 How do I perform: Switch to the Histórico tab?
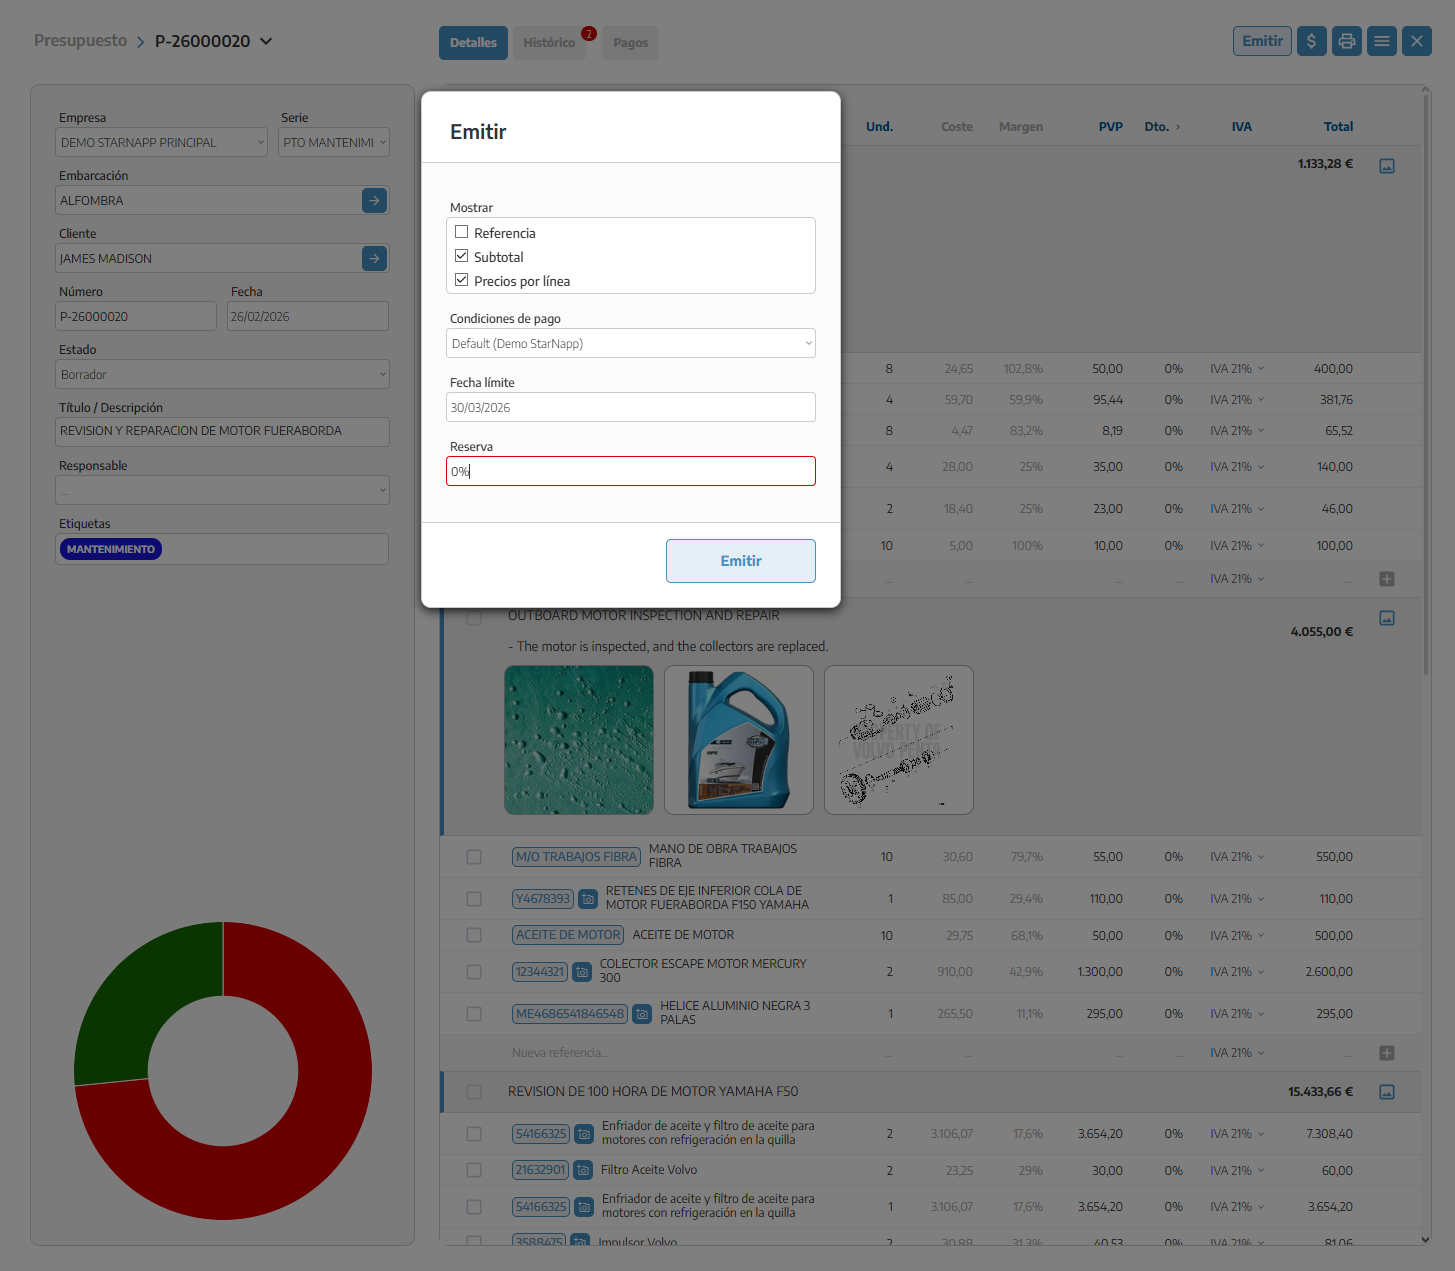pos(549,43)
